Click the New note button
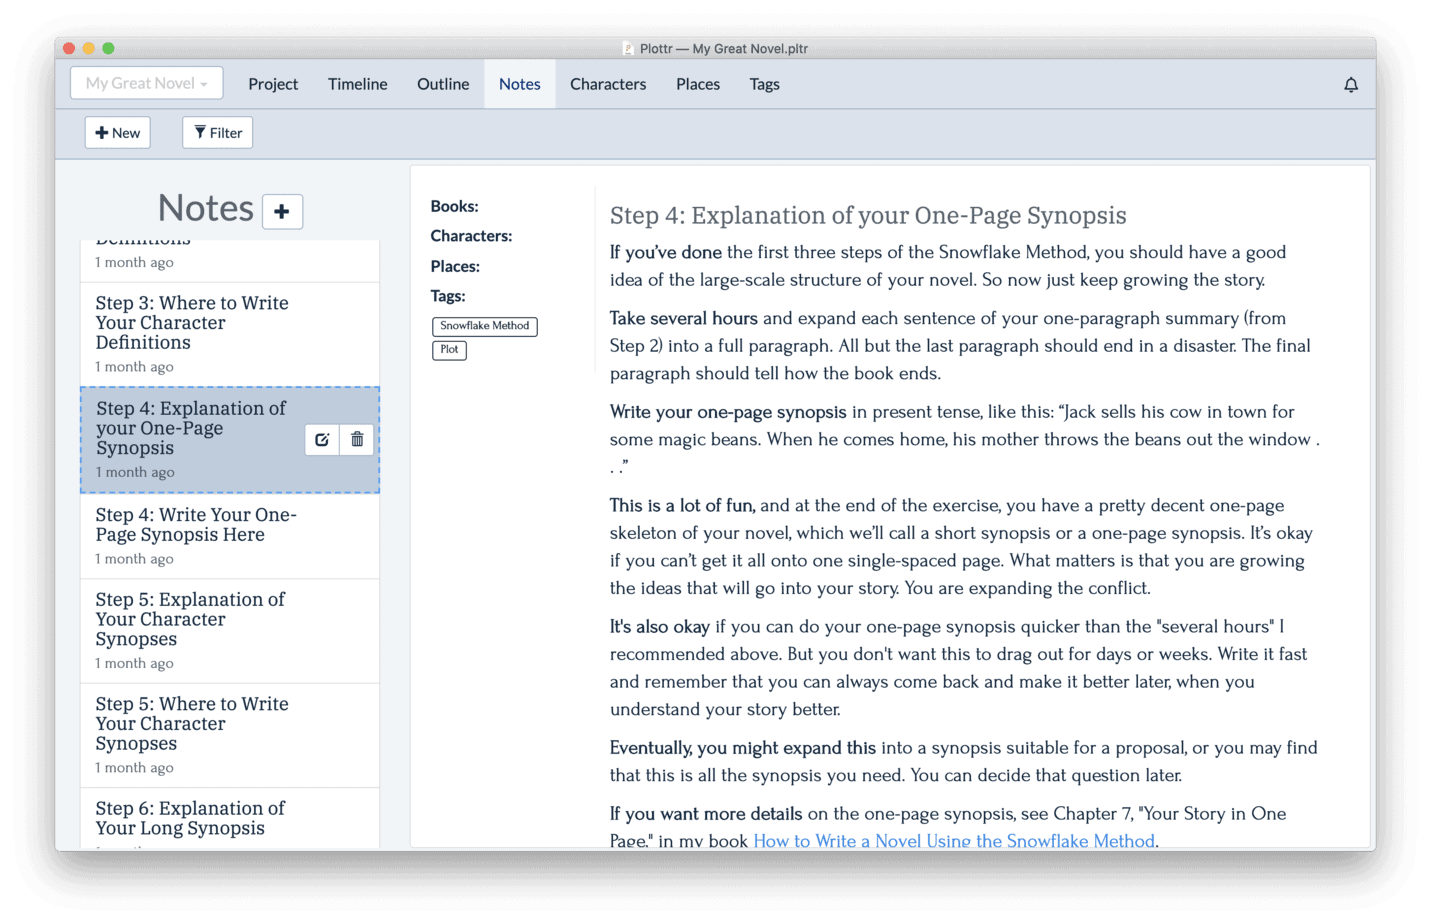Viewport: 1431px width, 924px height. (x=118, y=133)
